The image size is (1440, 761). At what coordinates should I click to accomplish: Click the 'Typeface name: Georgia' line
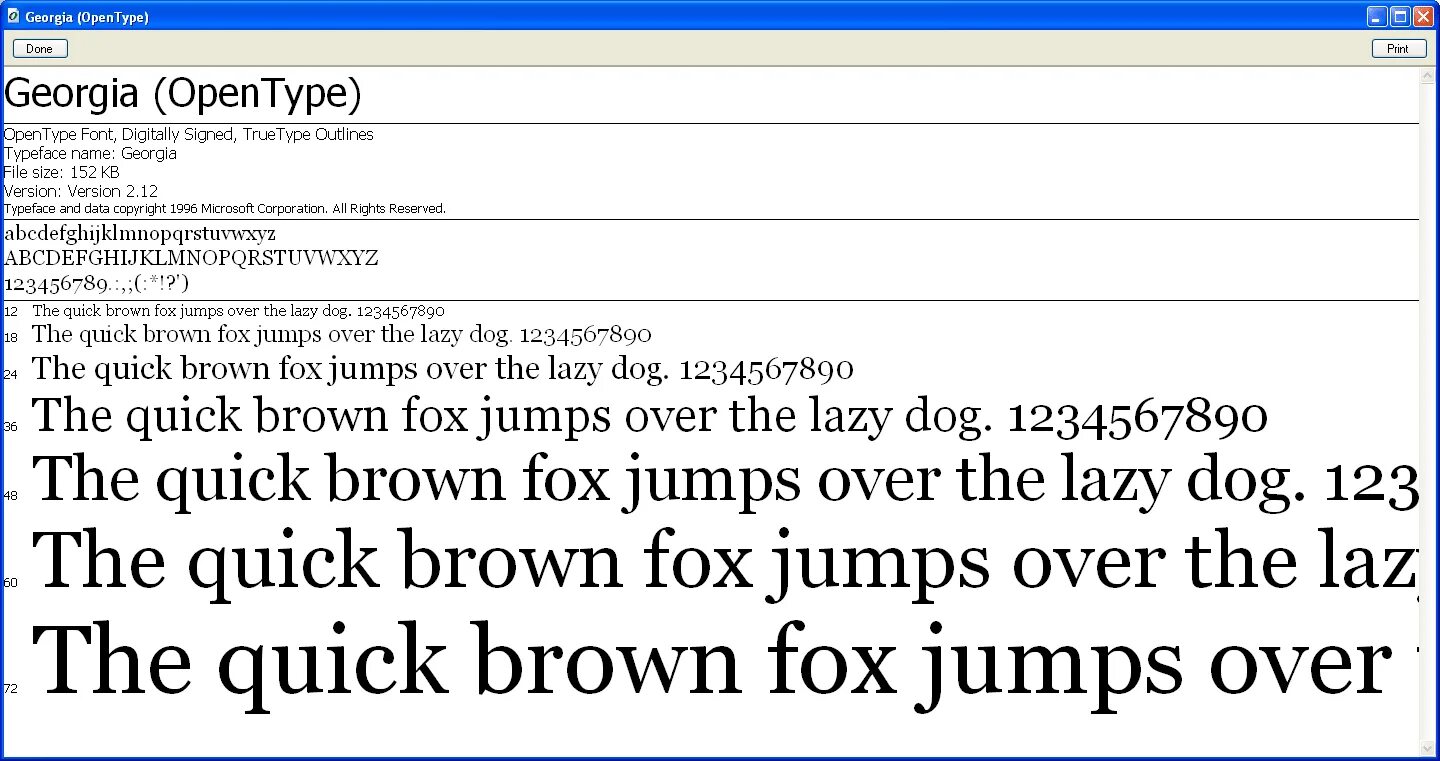90,153
